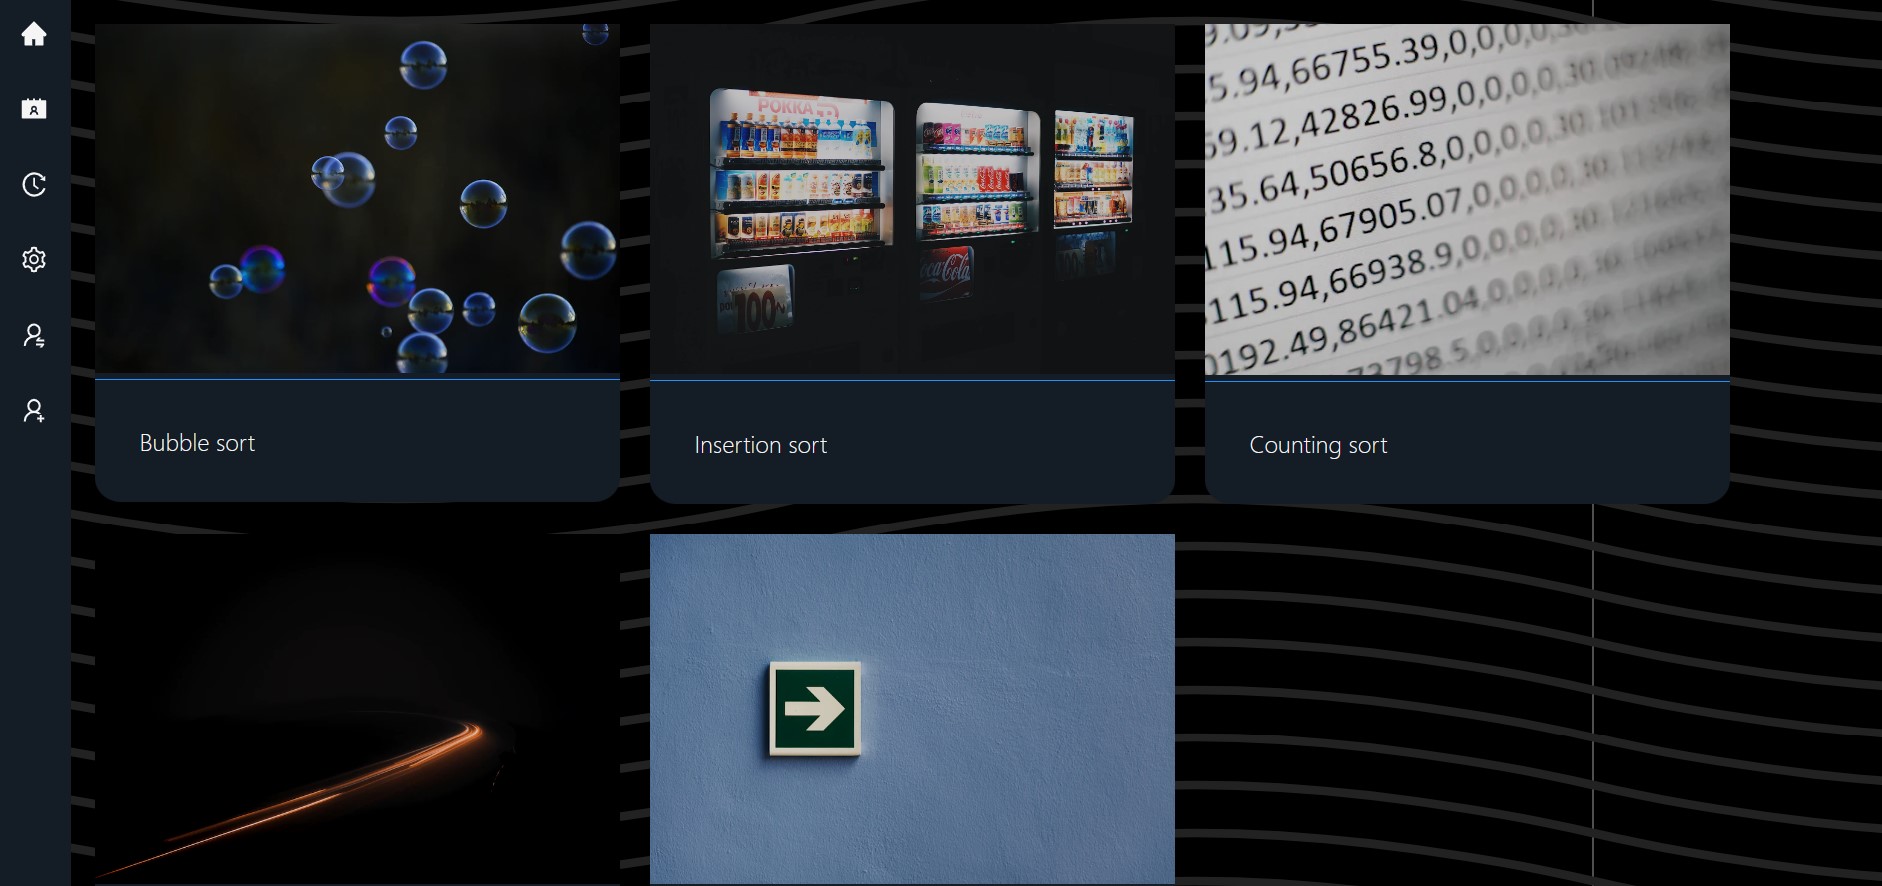1882x886 pixels.
Task: Open the Counting sort numbers image
Action: [x=1467, y=200]
